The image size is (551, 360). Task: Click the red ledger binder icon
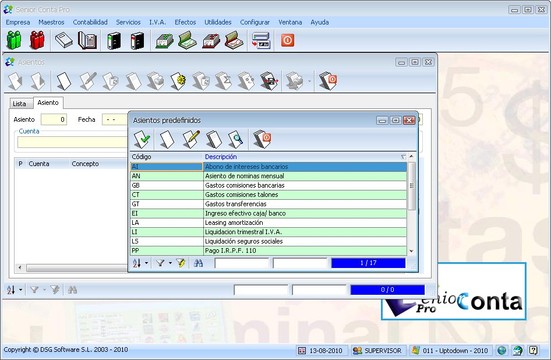[137, 40]
